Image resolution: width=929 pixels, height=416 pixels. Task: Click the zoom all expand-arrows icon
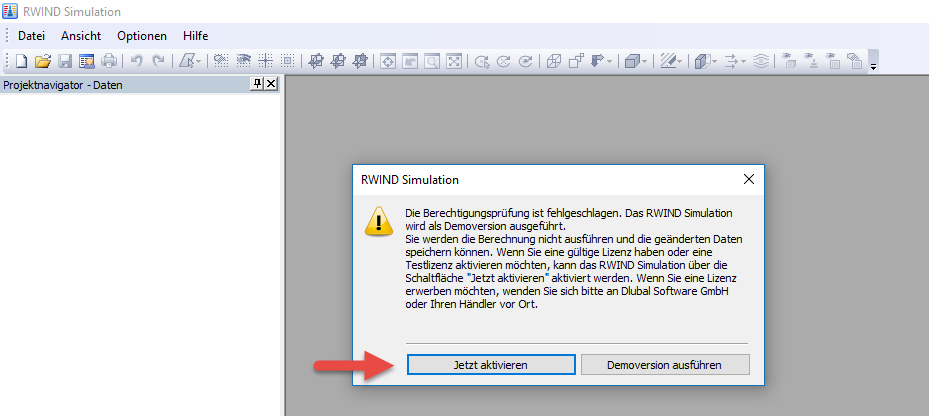tap(454, 60)
